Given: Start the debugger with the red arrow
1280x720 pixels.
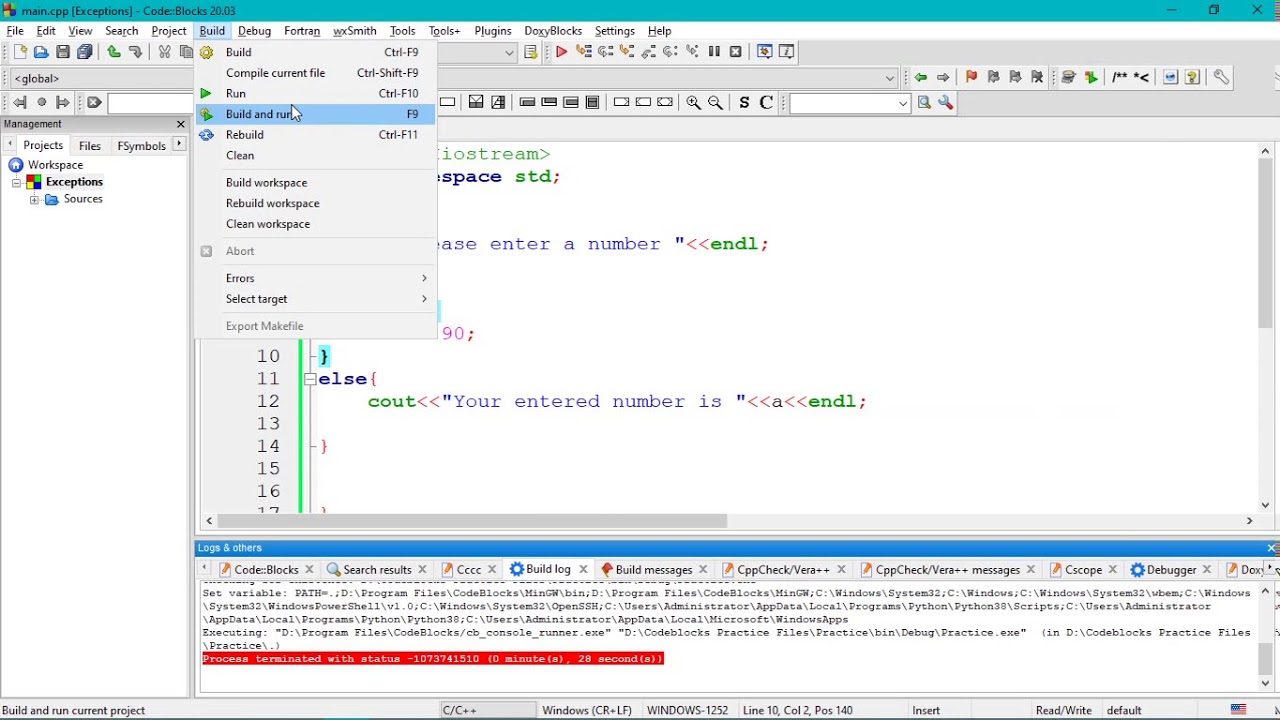Looking at the screenshot, I should pos(562,52).
